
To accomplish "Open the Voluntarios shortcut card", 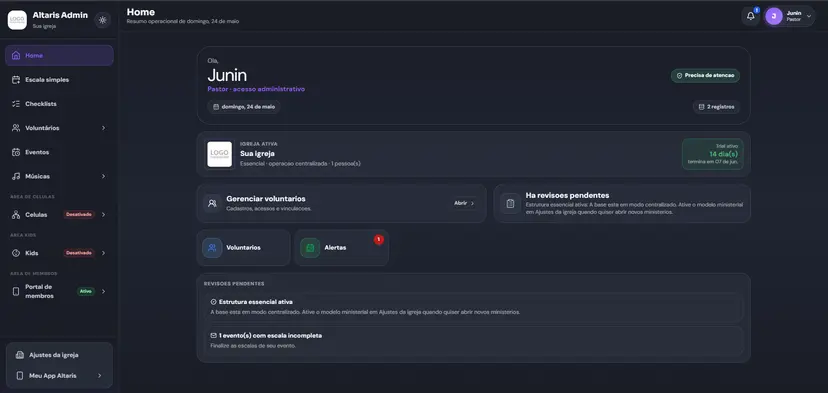I will tap(243, 247).
